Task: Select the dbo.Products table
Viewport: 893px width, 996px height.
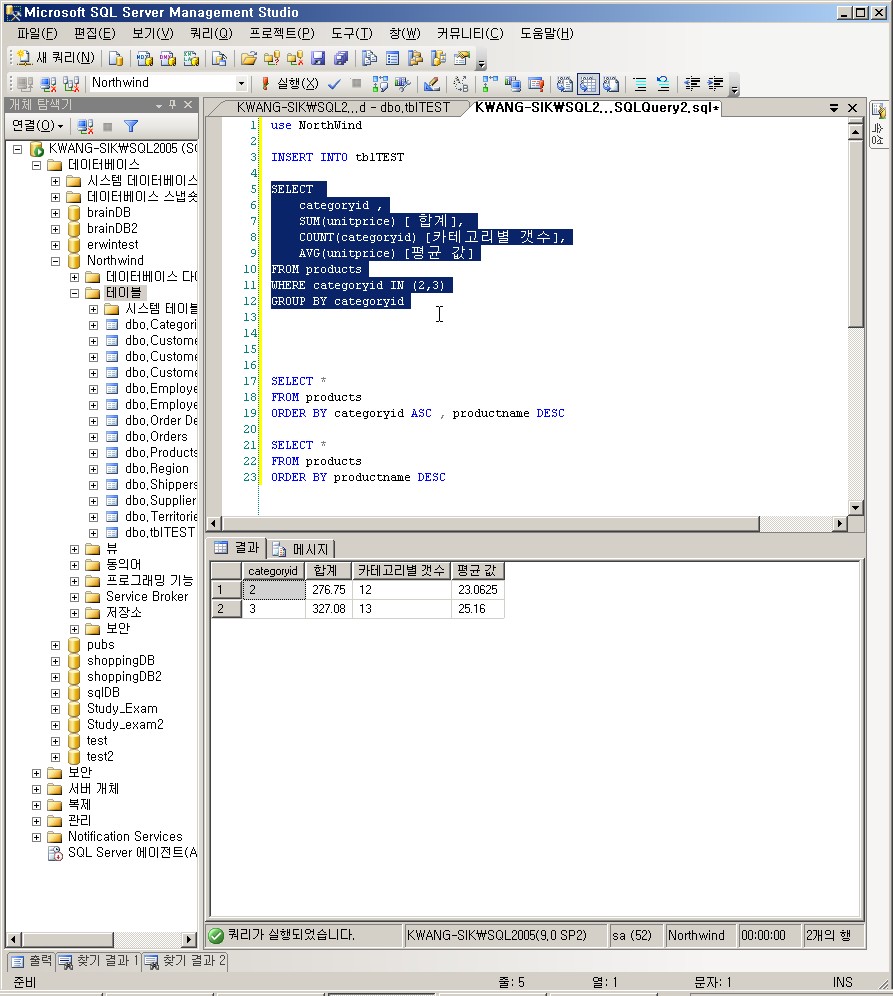Action: tap(161, 453)
